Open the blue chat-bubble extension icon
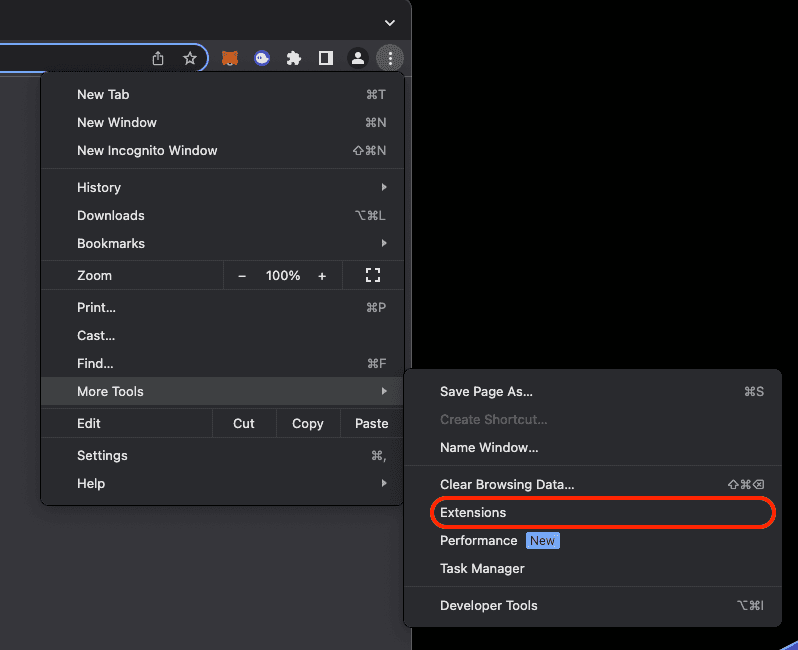The width and height of the screenshot is (798, 650). [x=262, y=58]
